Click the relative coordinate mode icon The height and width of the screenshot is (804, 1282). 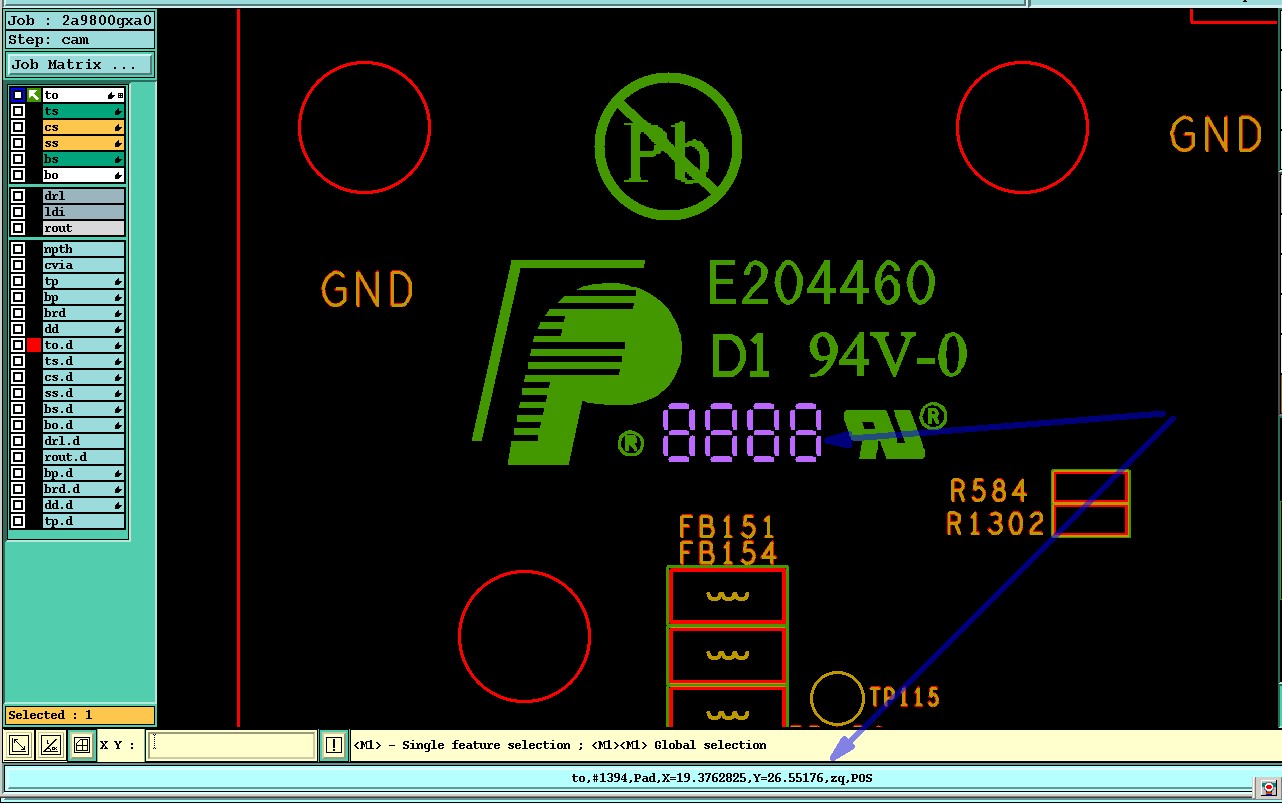pos(50,745)
